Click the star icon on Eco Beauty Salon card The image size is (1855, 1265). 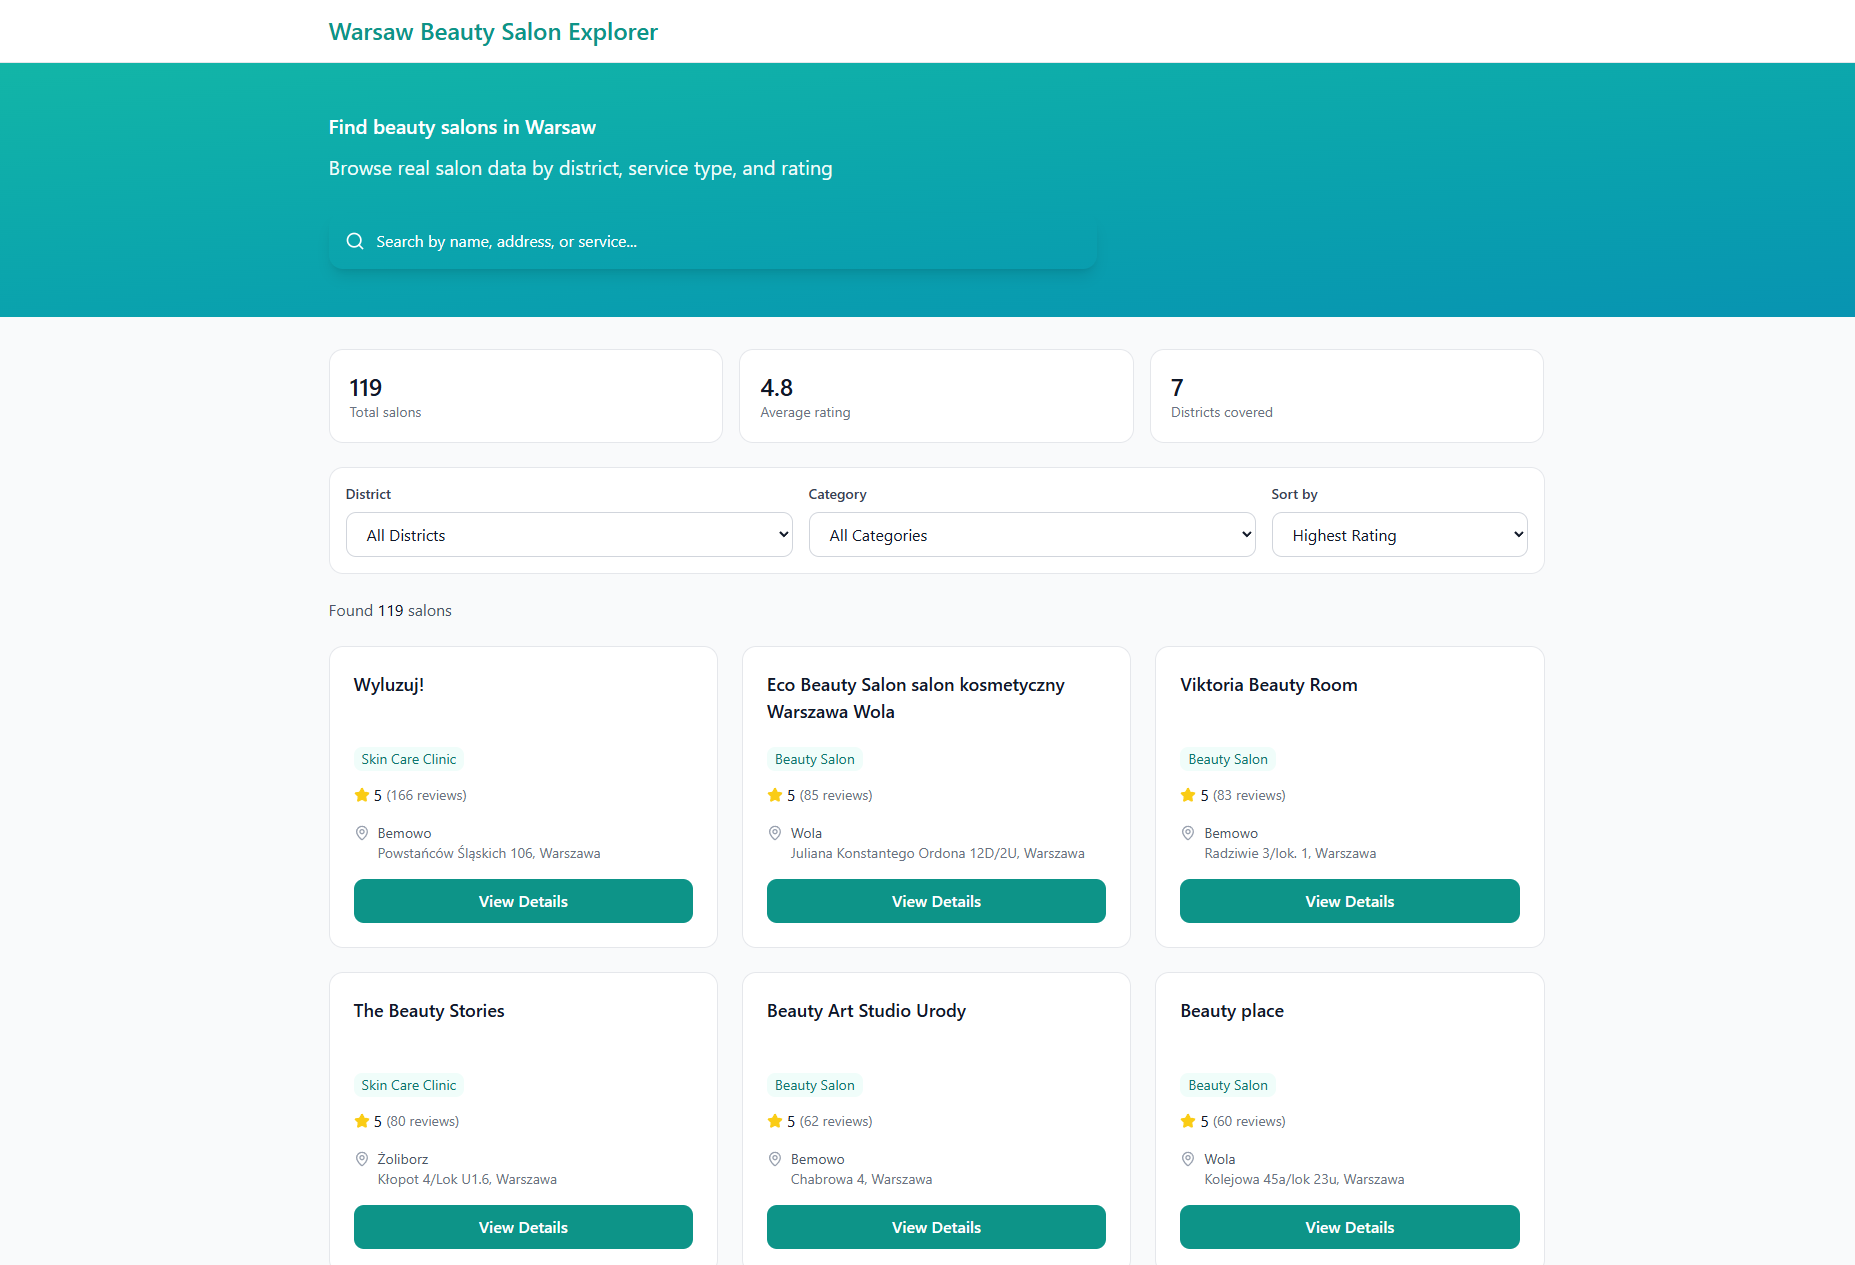click(775, 795)
